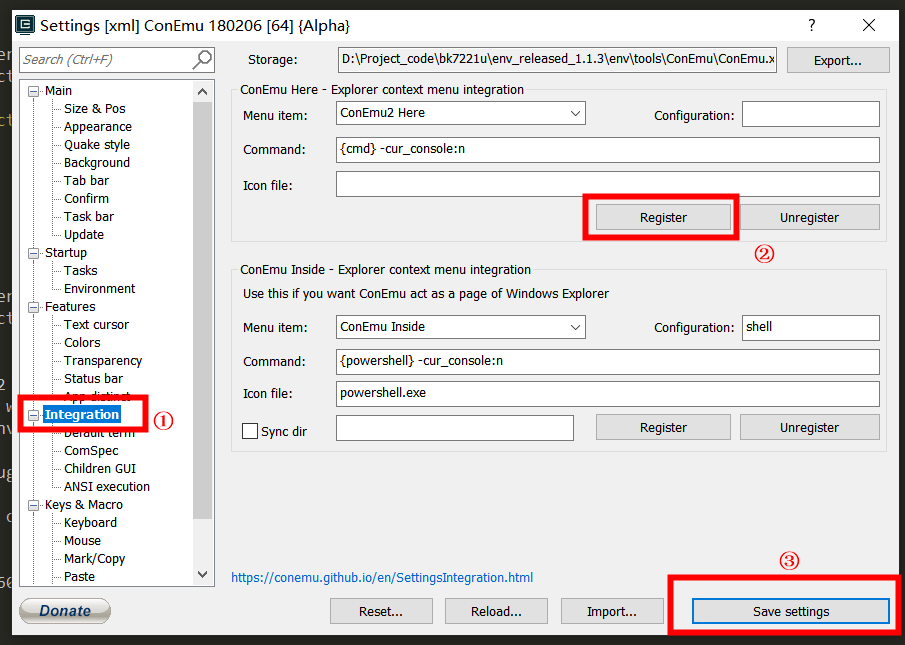This screenshot has height=645, width=905.
Task: Click the Export... button
Action: click(x=837, y=60)
